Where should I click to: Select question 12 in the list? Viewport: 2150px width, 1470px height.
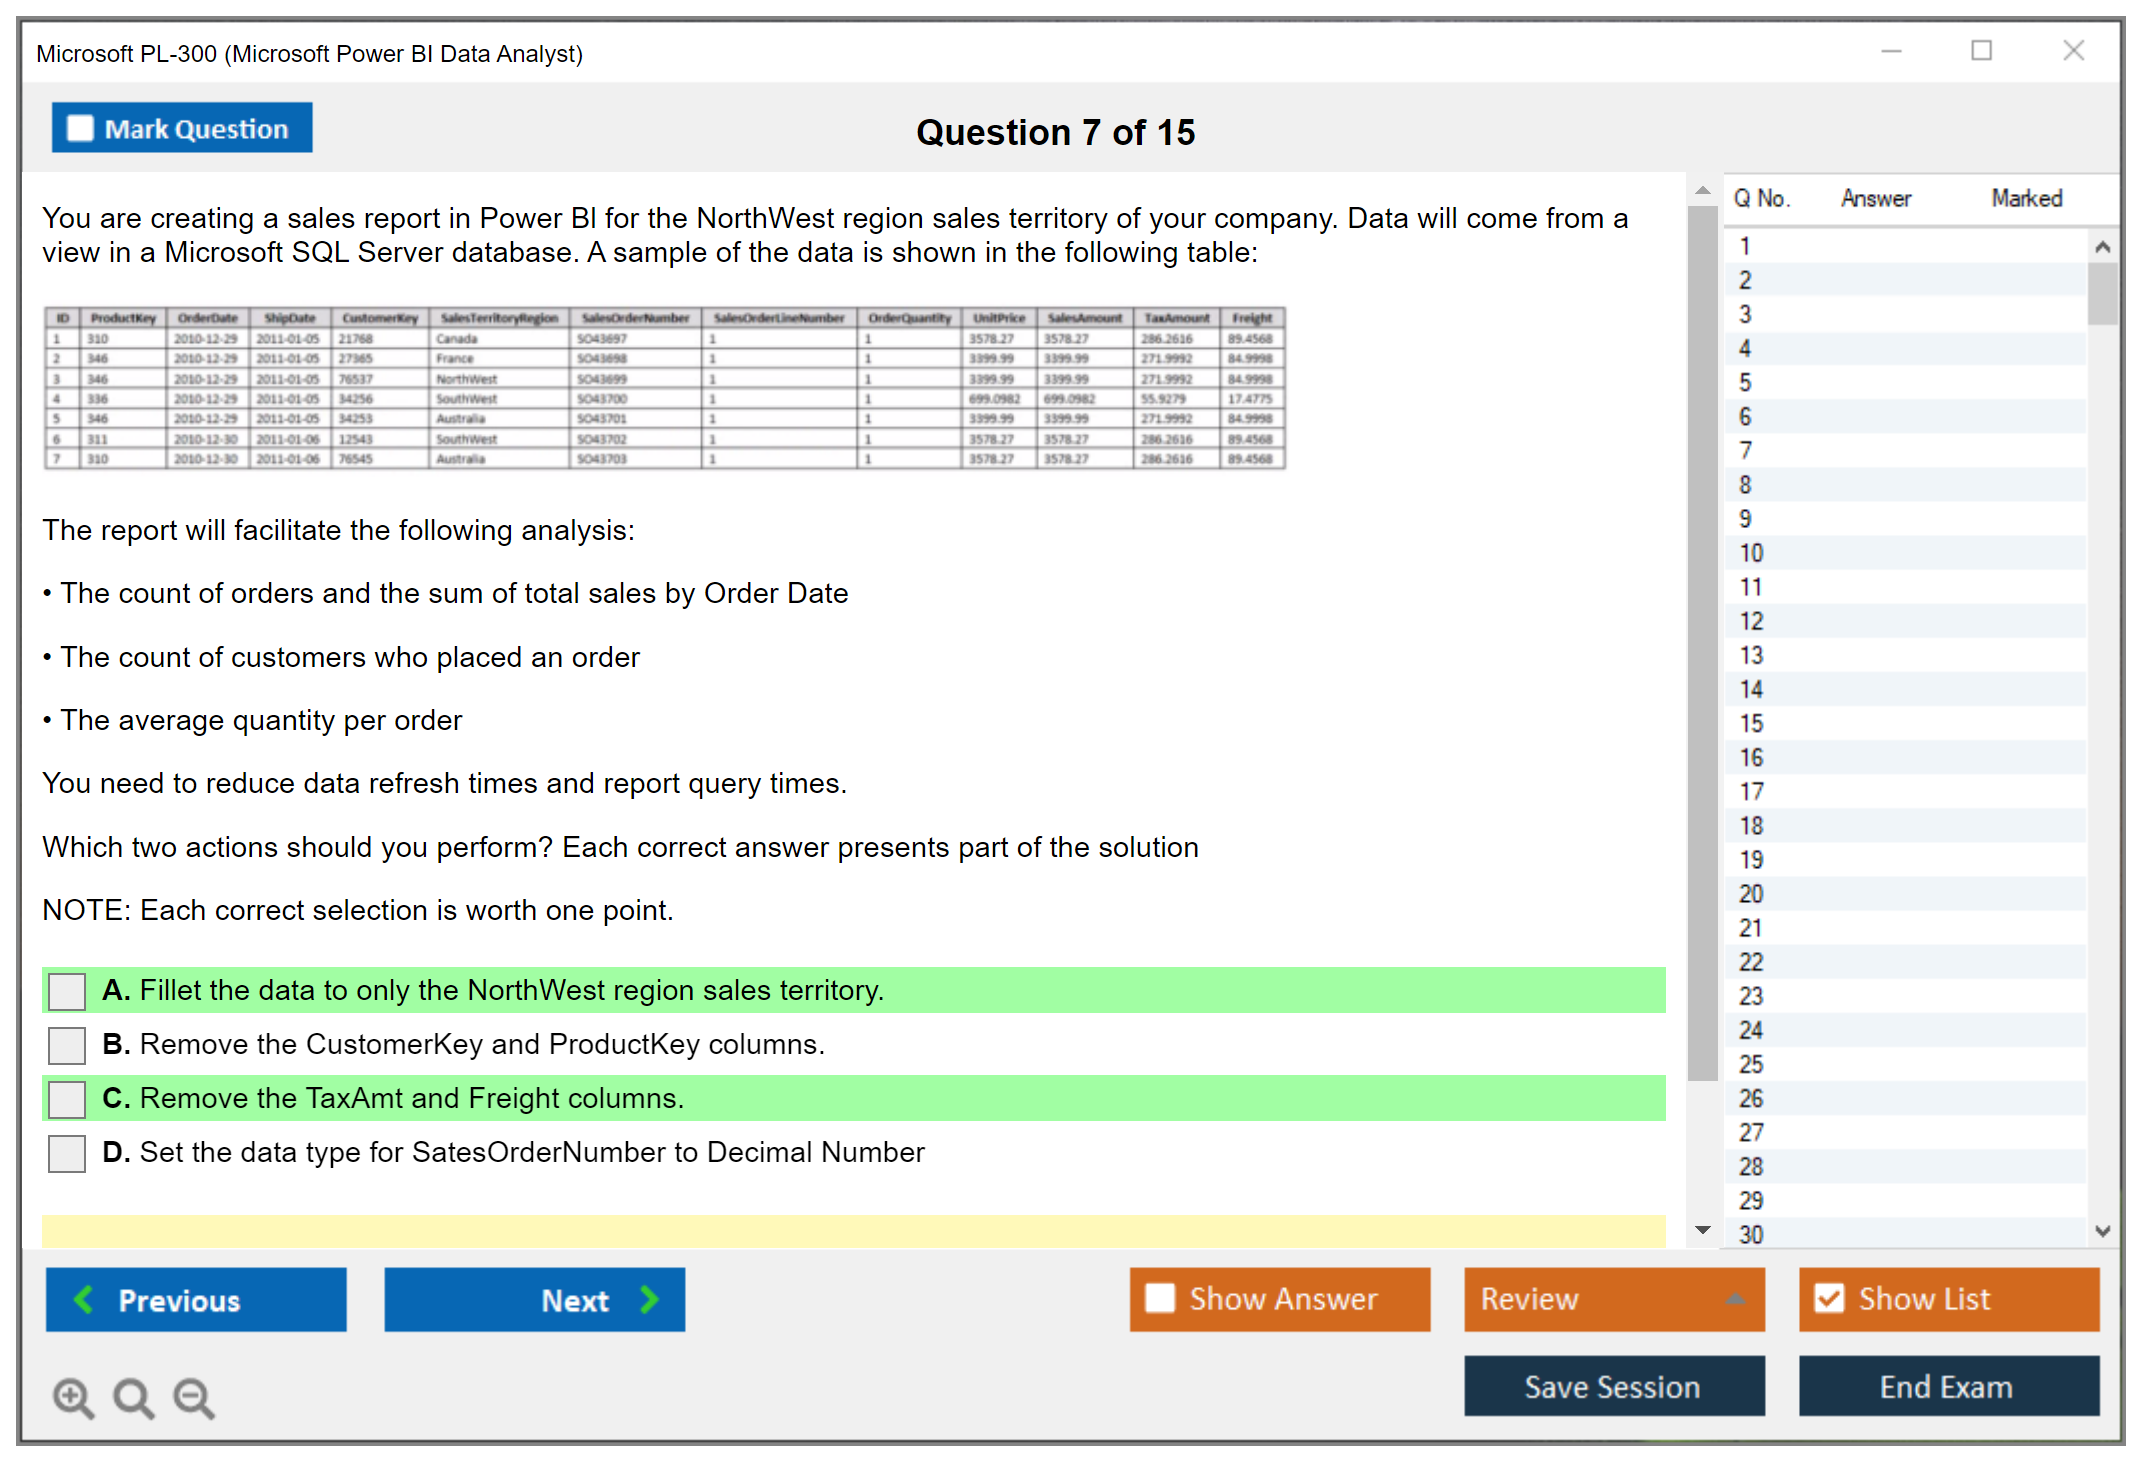1751,621
